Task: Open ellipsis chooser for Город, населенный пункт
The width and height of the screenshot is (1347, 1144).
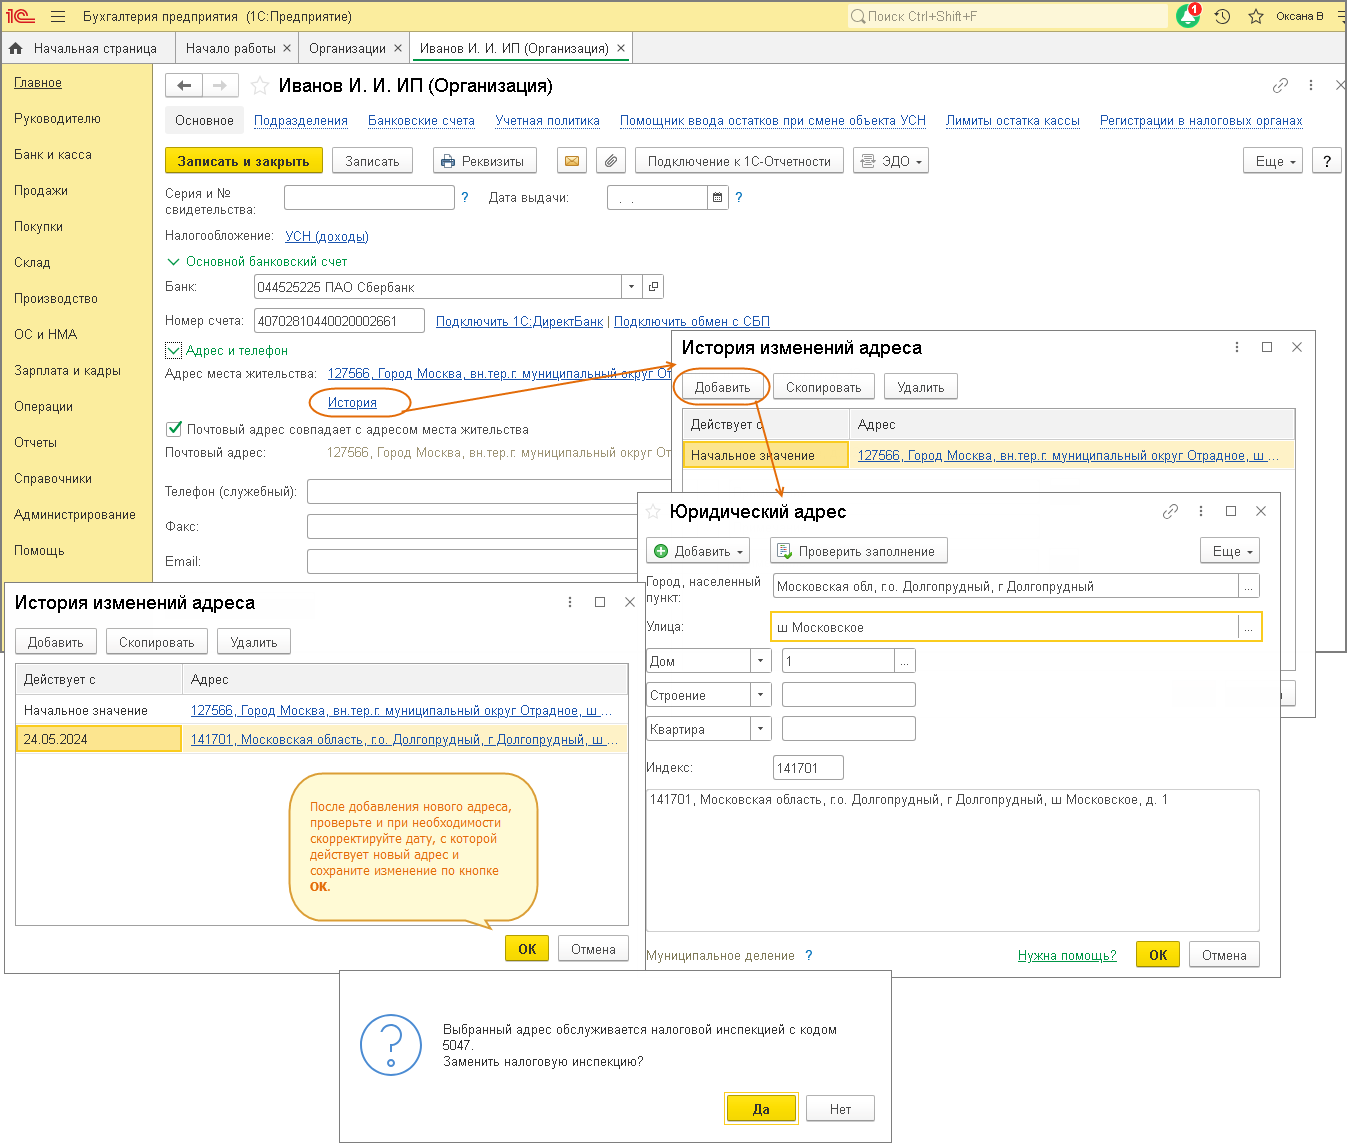Action: (1248, 587)
